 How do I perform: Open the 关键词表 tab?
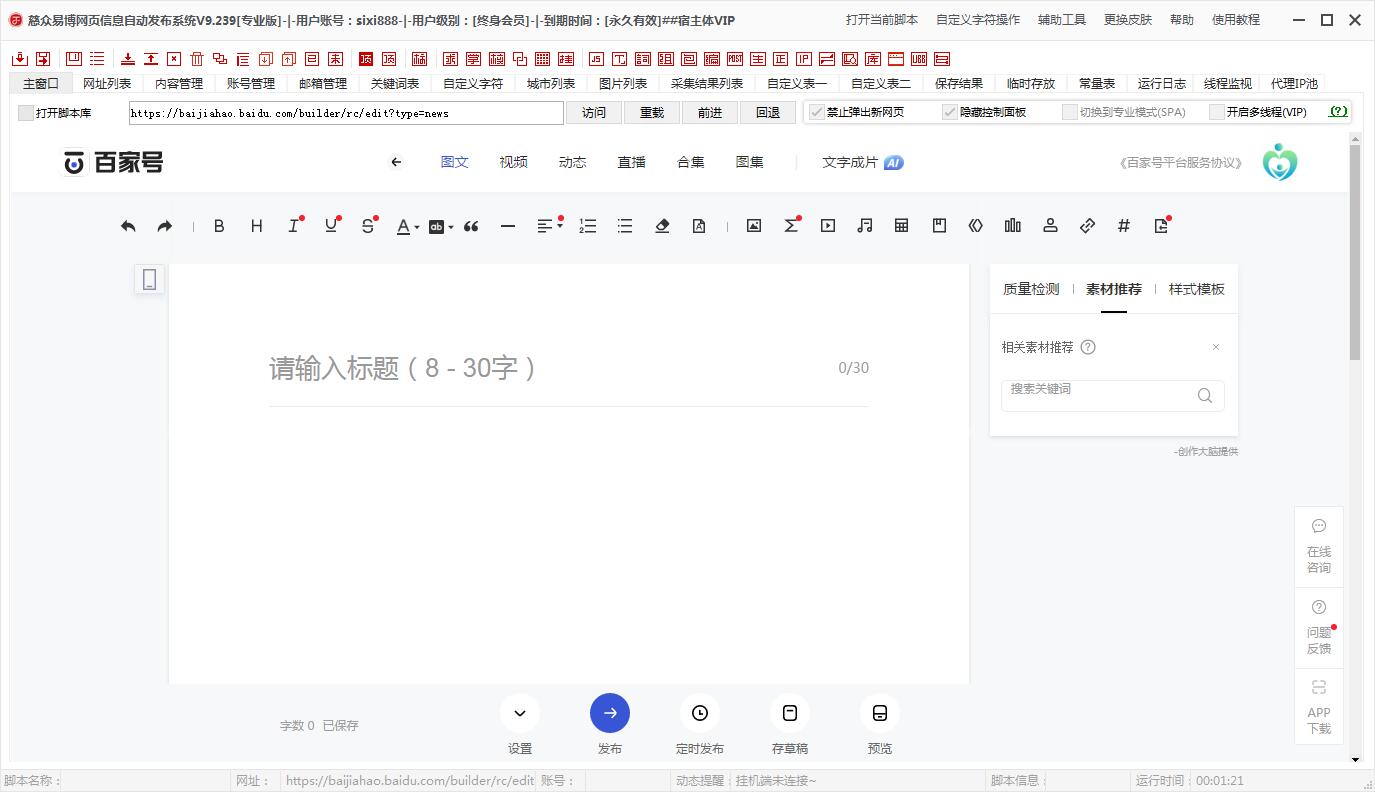point(395,84)
